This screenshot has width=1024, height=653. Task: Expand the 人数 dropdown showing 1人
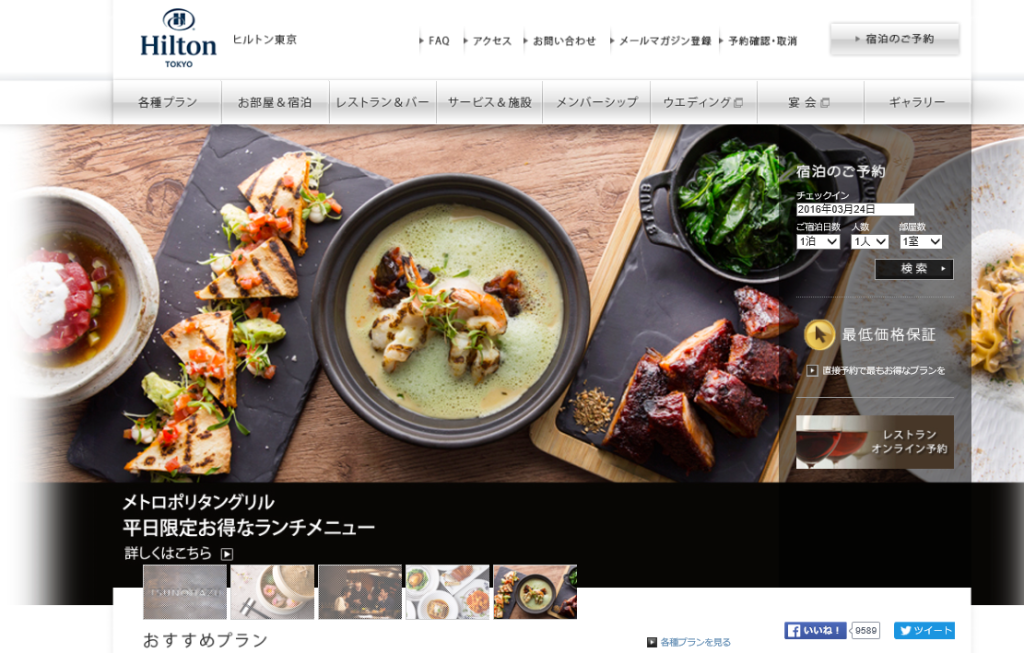click(870, 242)
